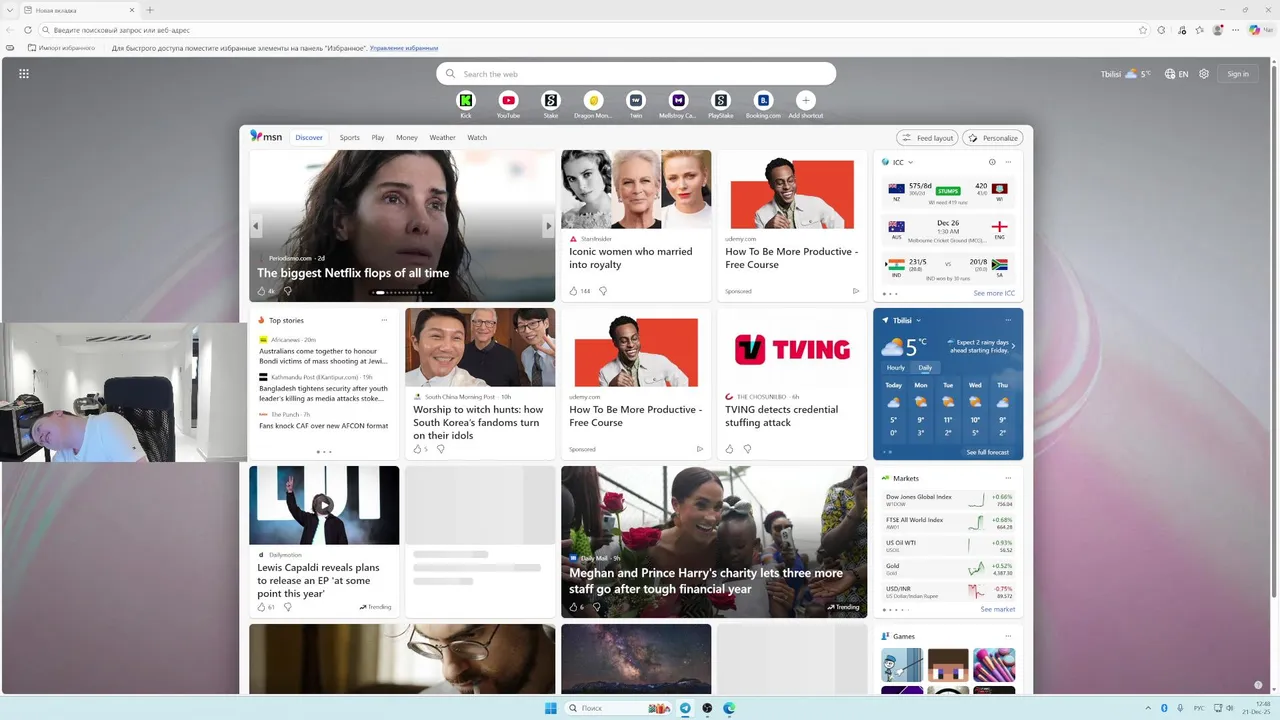Screen dimensions: 1280x720
Task: Click the Feed layout button
Action: click(x=927, y=138)
